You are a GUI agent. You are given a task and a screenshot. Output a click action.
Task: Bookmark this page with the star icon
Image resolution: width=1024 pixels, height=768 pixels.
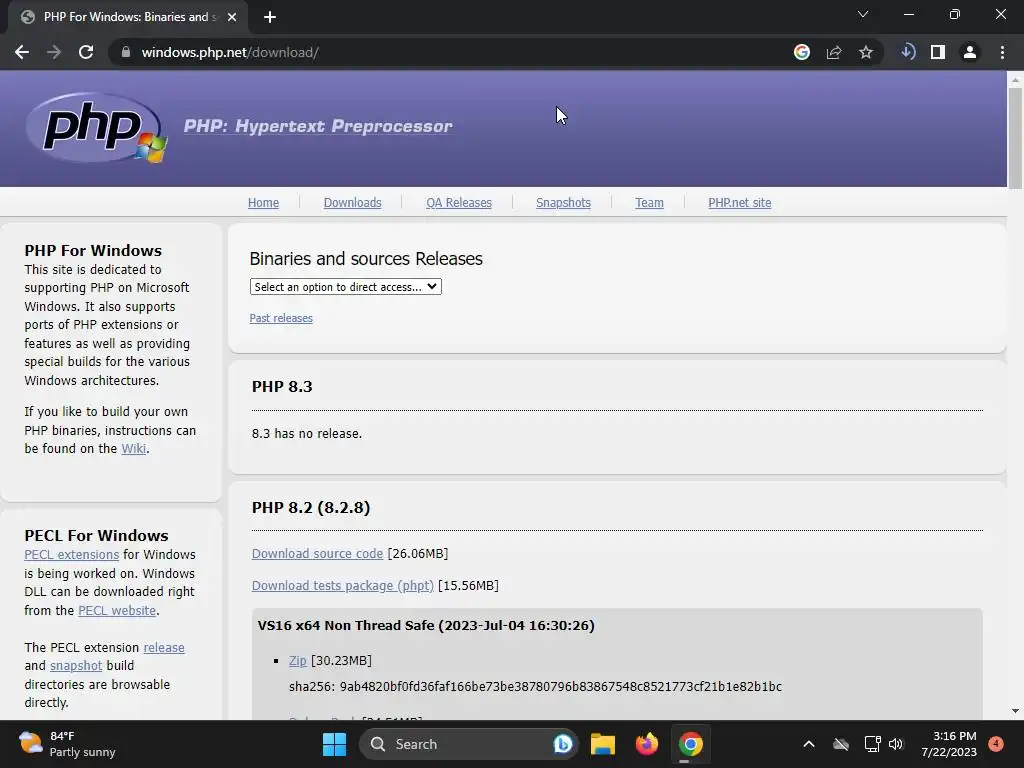(866, 52)
